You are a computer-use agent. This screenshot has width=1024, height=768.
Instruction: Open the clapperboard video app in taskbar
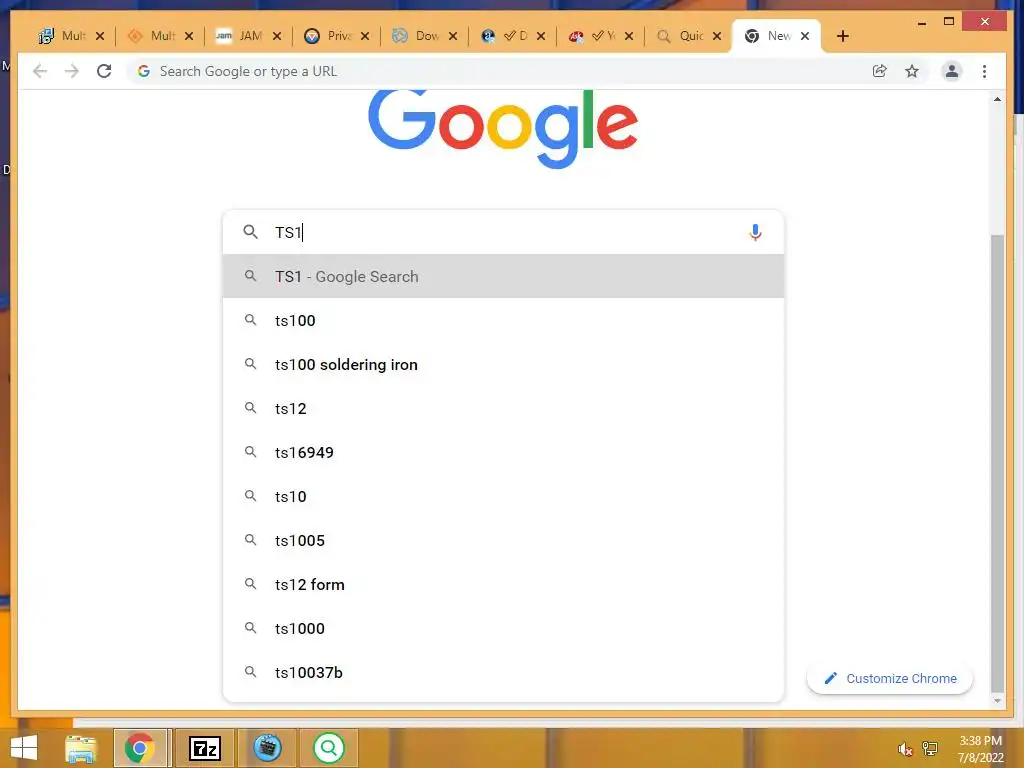click(x=267, y=748)
